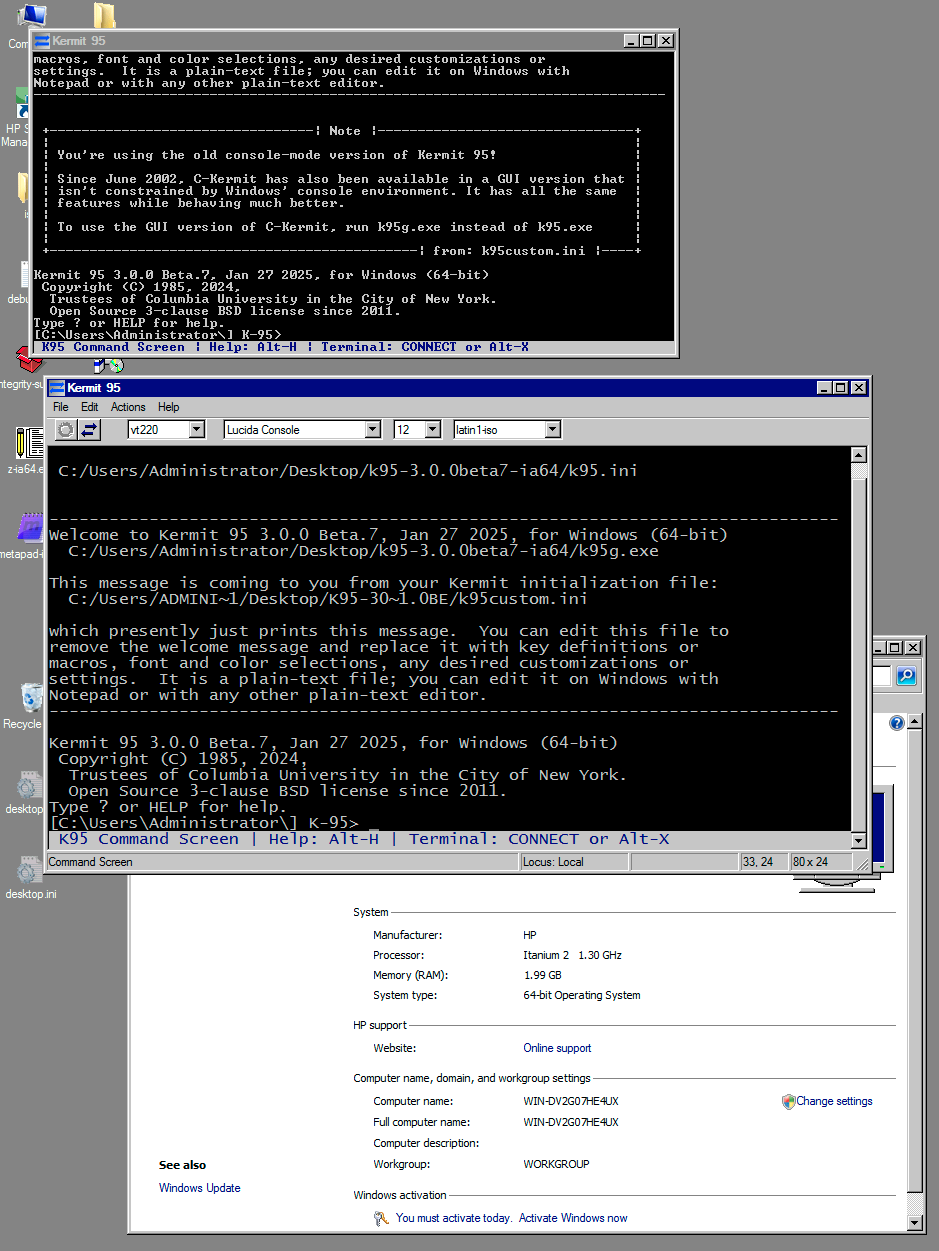Open the terminal type vt220 dropdown

click(196, 430)
